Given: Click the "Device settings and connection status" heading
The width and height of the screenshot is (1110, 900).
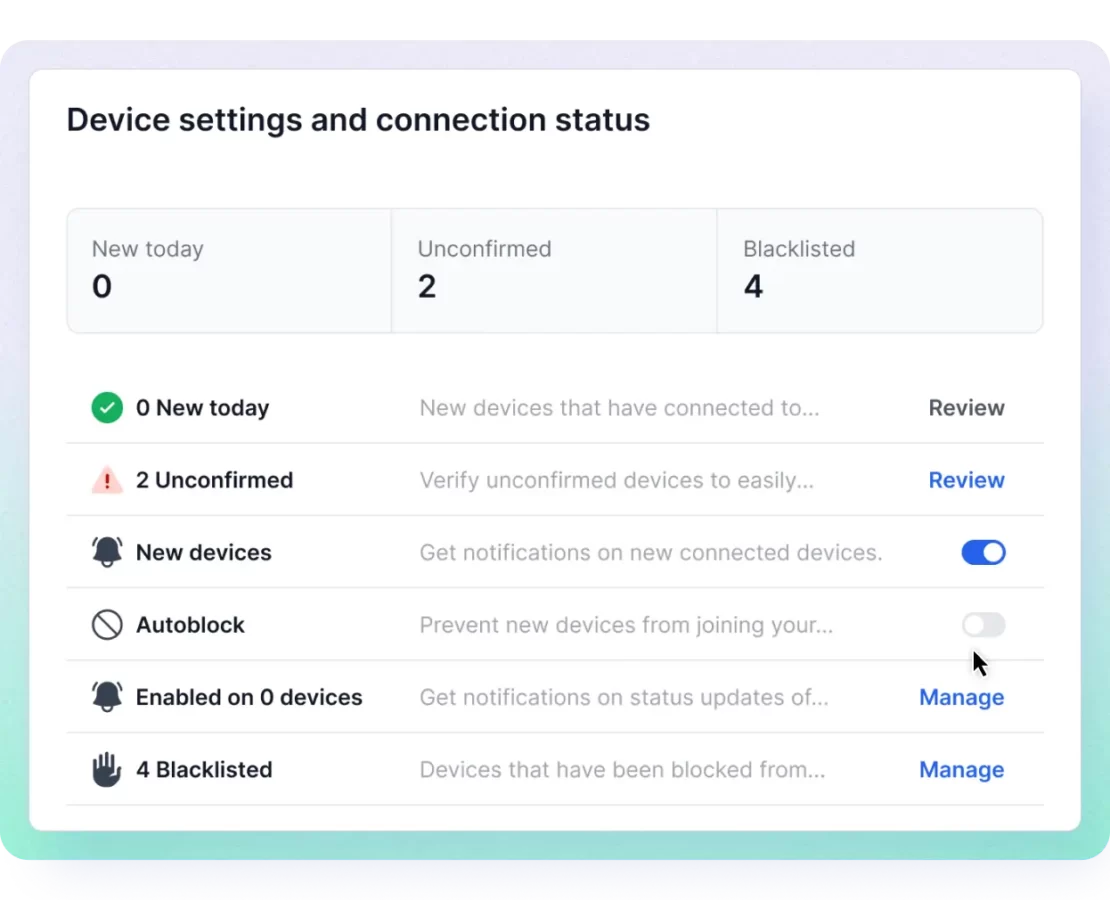Looking at the screenshot, I should click(358, 120).
